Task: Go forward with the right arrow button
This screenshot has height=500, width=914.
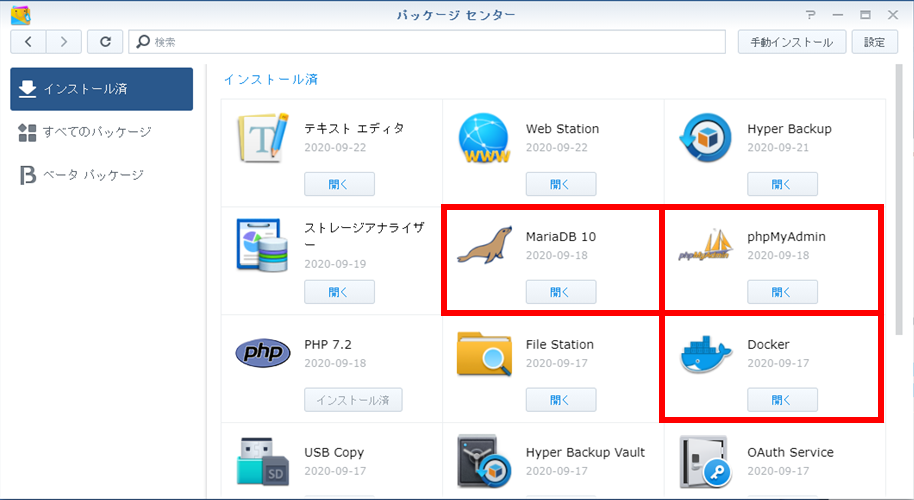Action: (x=64, y=42)
